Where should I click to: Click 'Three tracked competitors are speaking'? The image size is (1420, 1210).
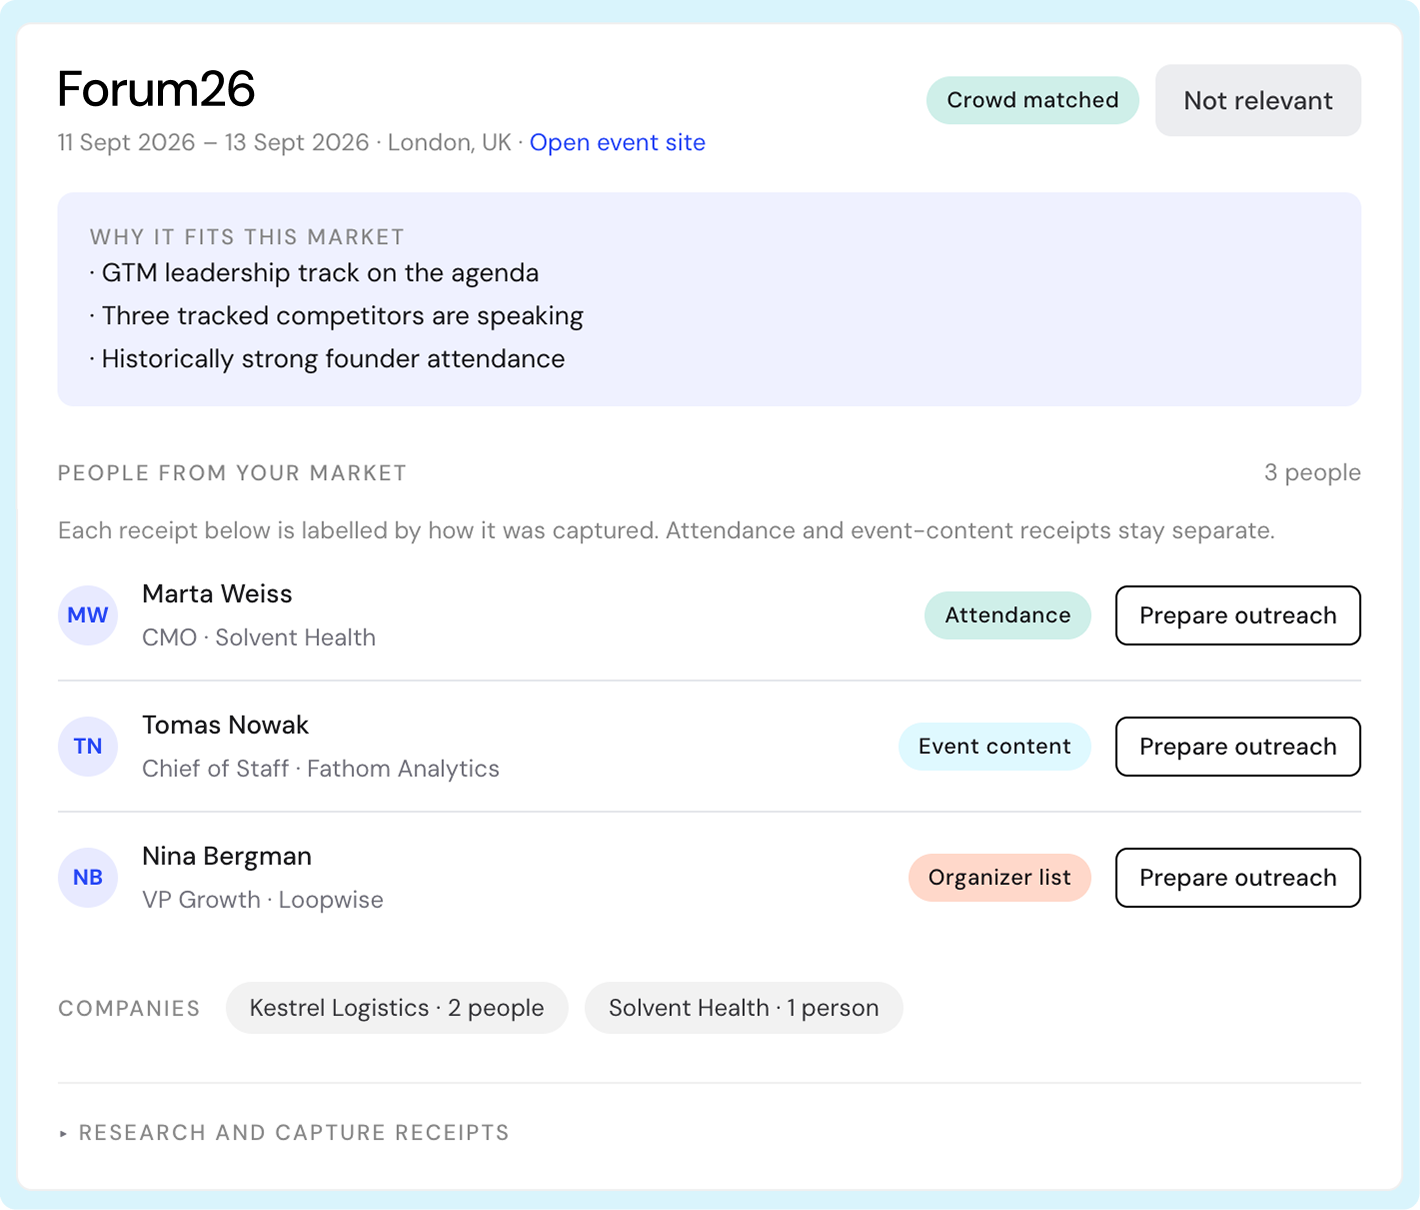pyautogui.click(x=342, y=316)
